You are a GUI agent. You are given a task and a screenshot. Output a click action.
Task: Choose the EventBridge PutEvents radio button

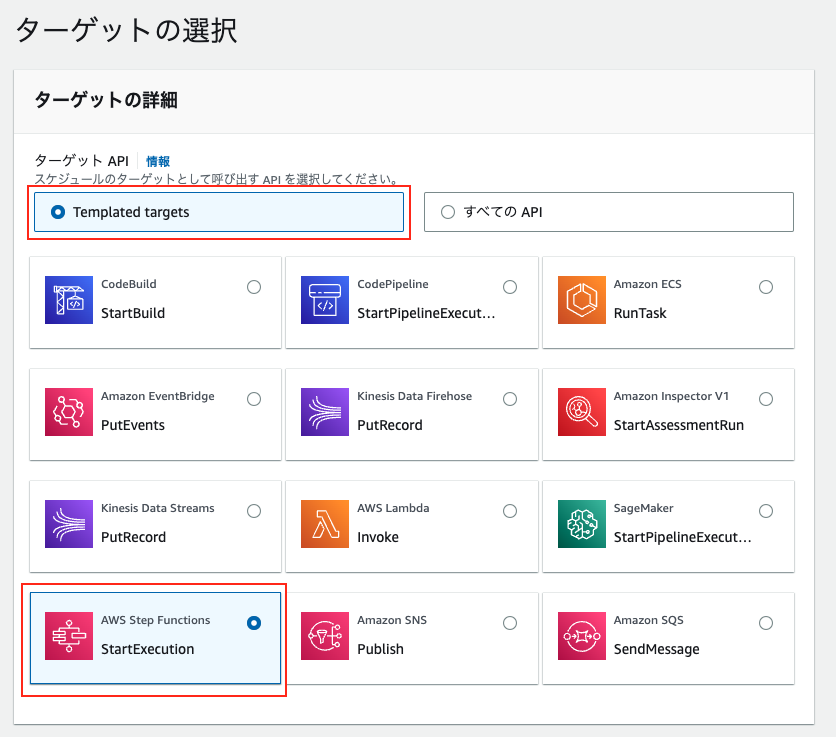pos(254,399)
